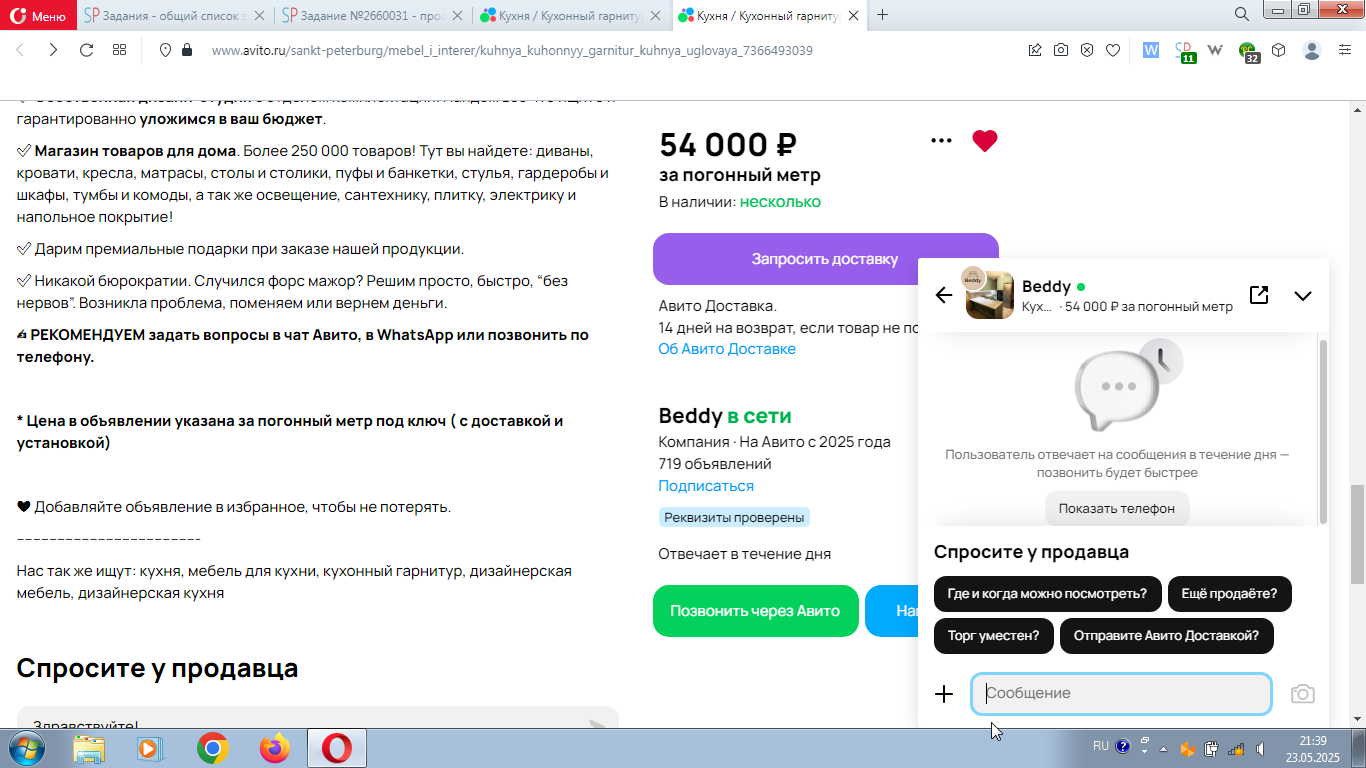1366x768 pixels.
Task: Open chat in new window icon
Action: 1259,295
